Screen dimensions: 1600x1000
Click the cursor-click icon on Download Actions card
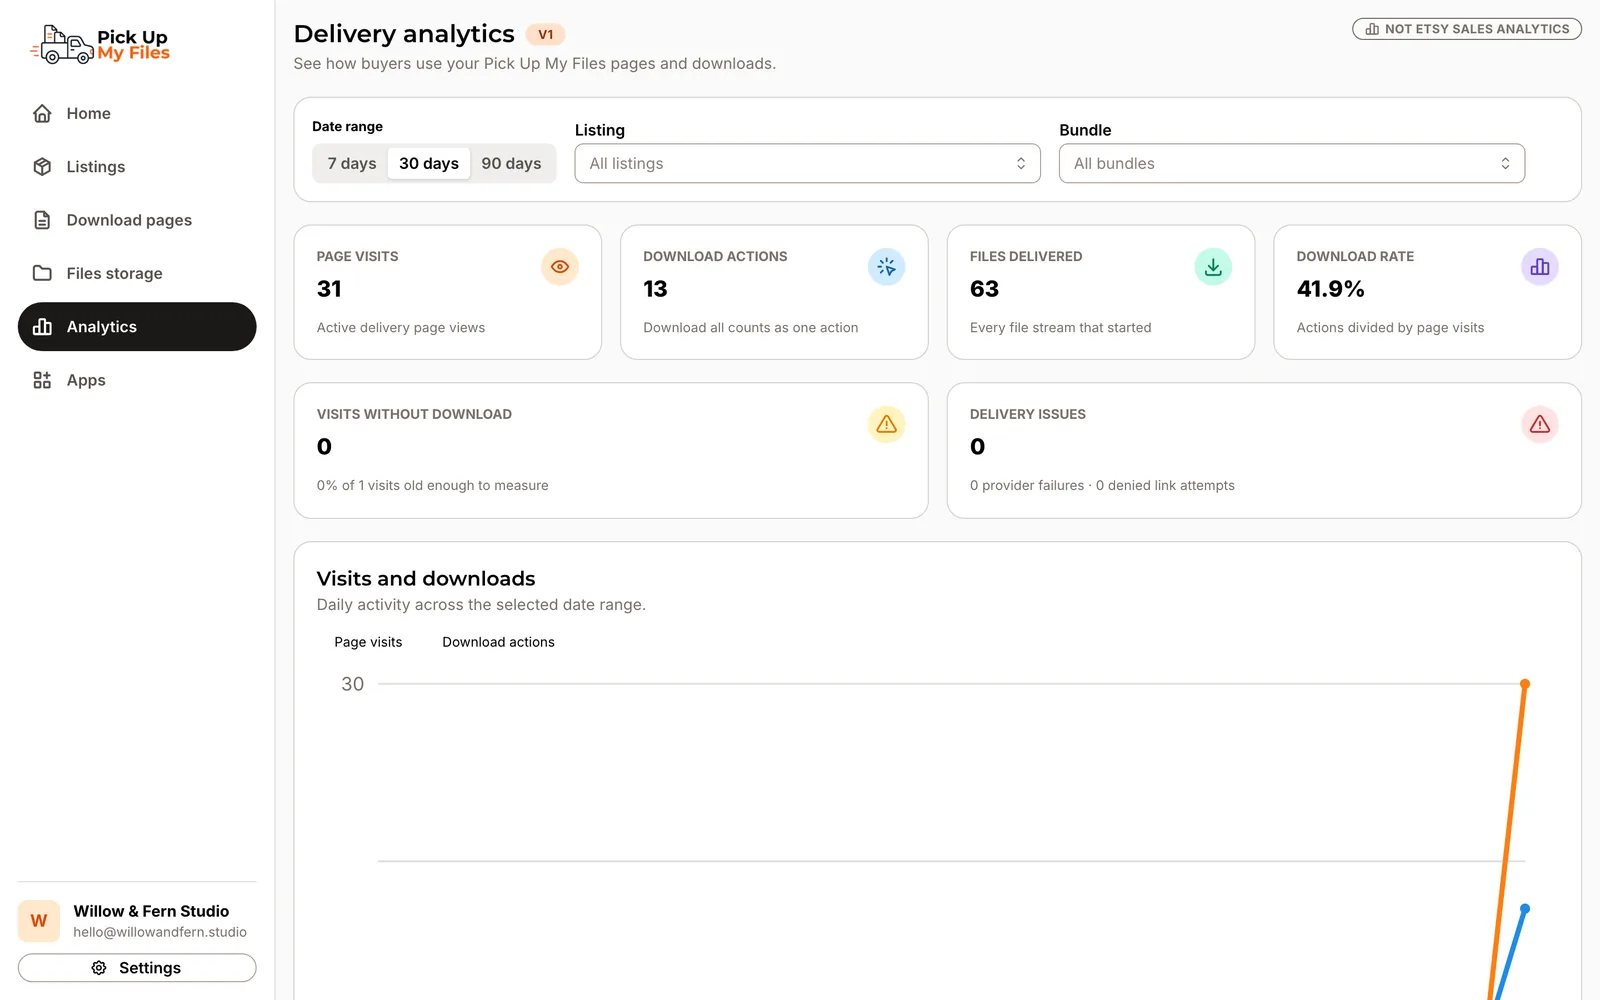click(x=886, y=267)
